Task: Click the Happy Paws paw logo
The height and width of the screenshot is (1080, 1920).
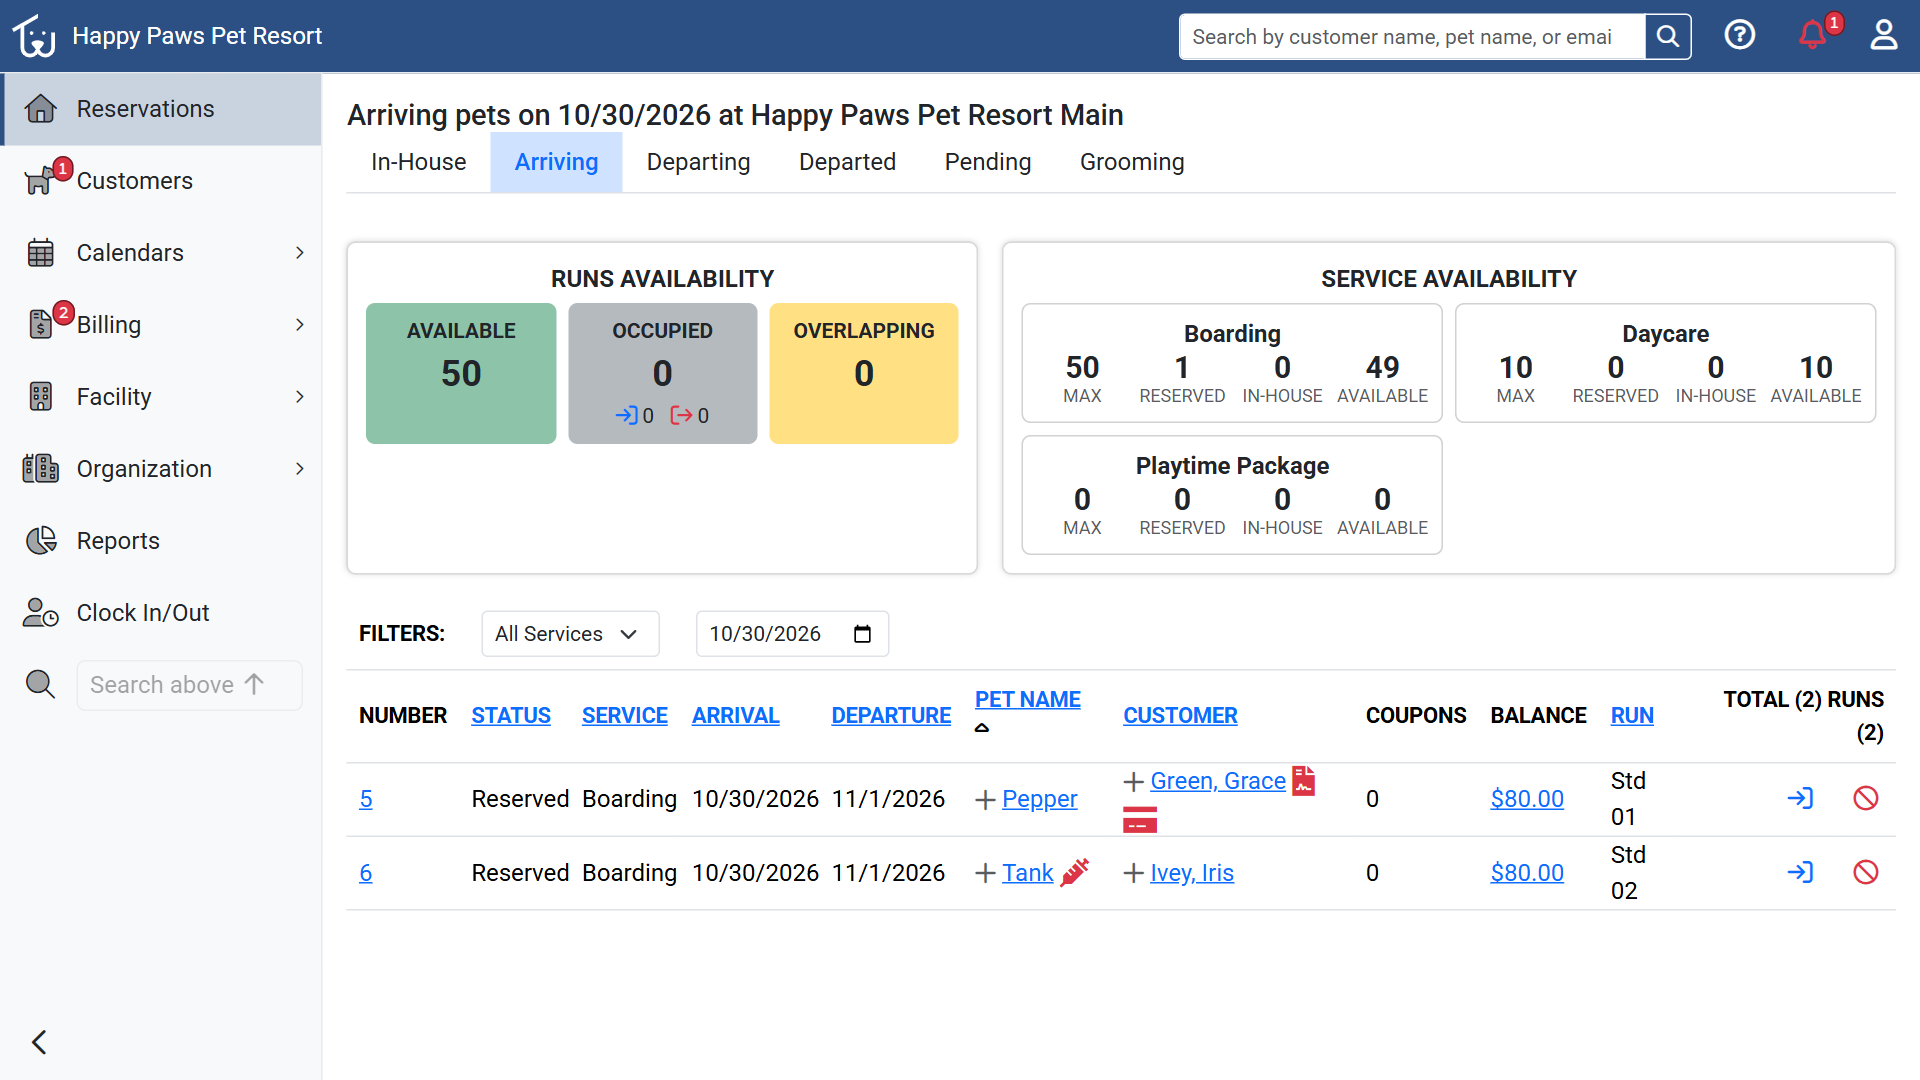Action: (x=34, y=36)
